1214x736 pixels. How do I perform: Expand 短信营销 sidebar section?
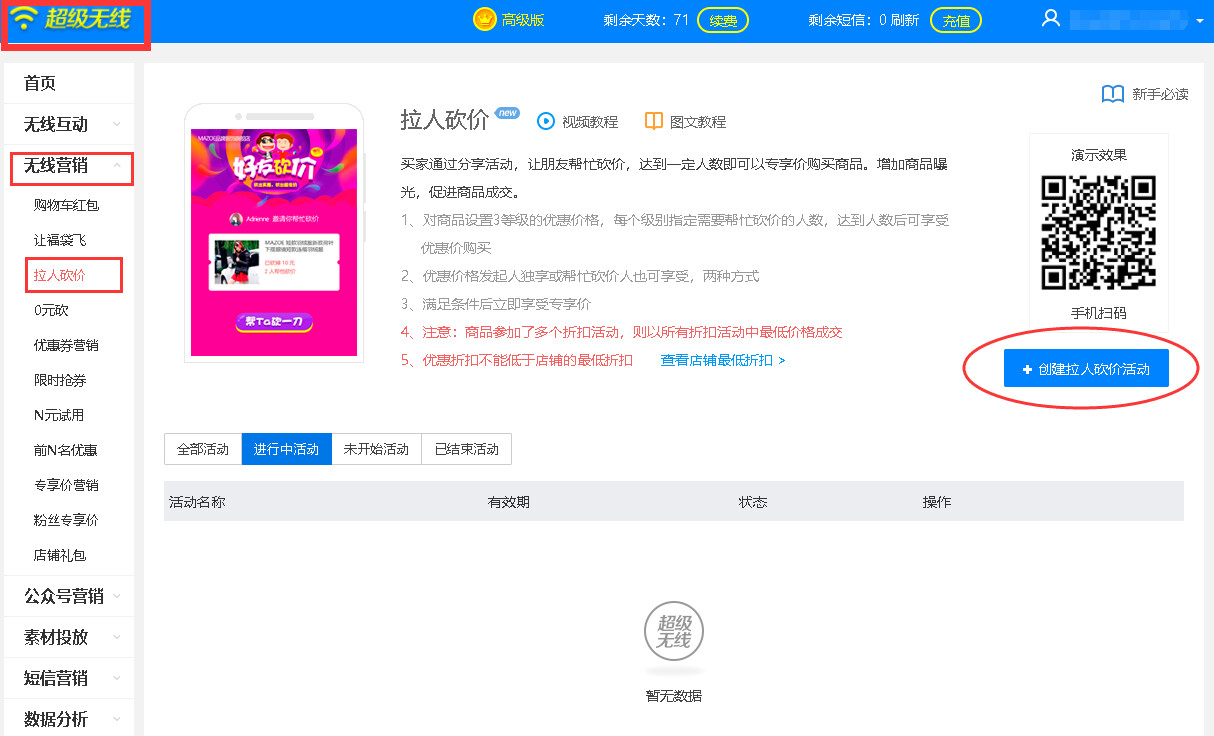click(69, 678)
